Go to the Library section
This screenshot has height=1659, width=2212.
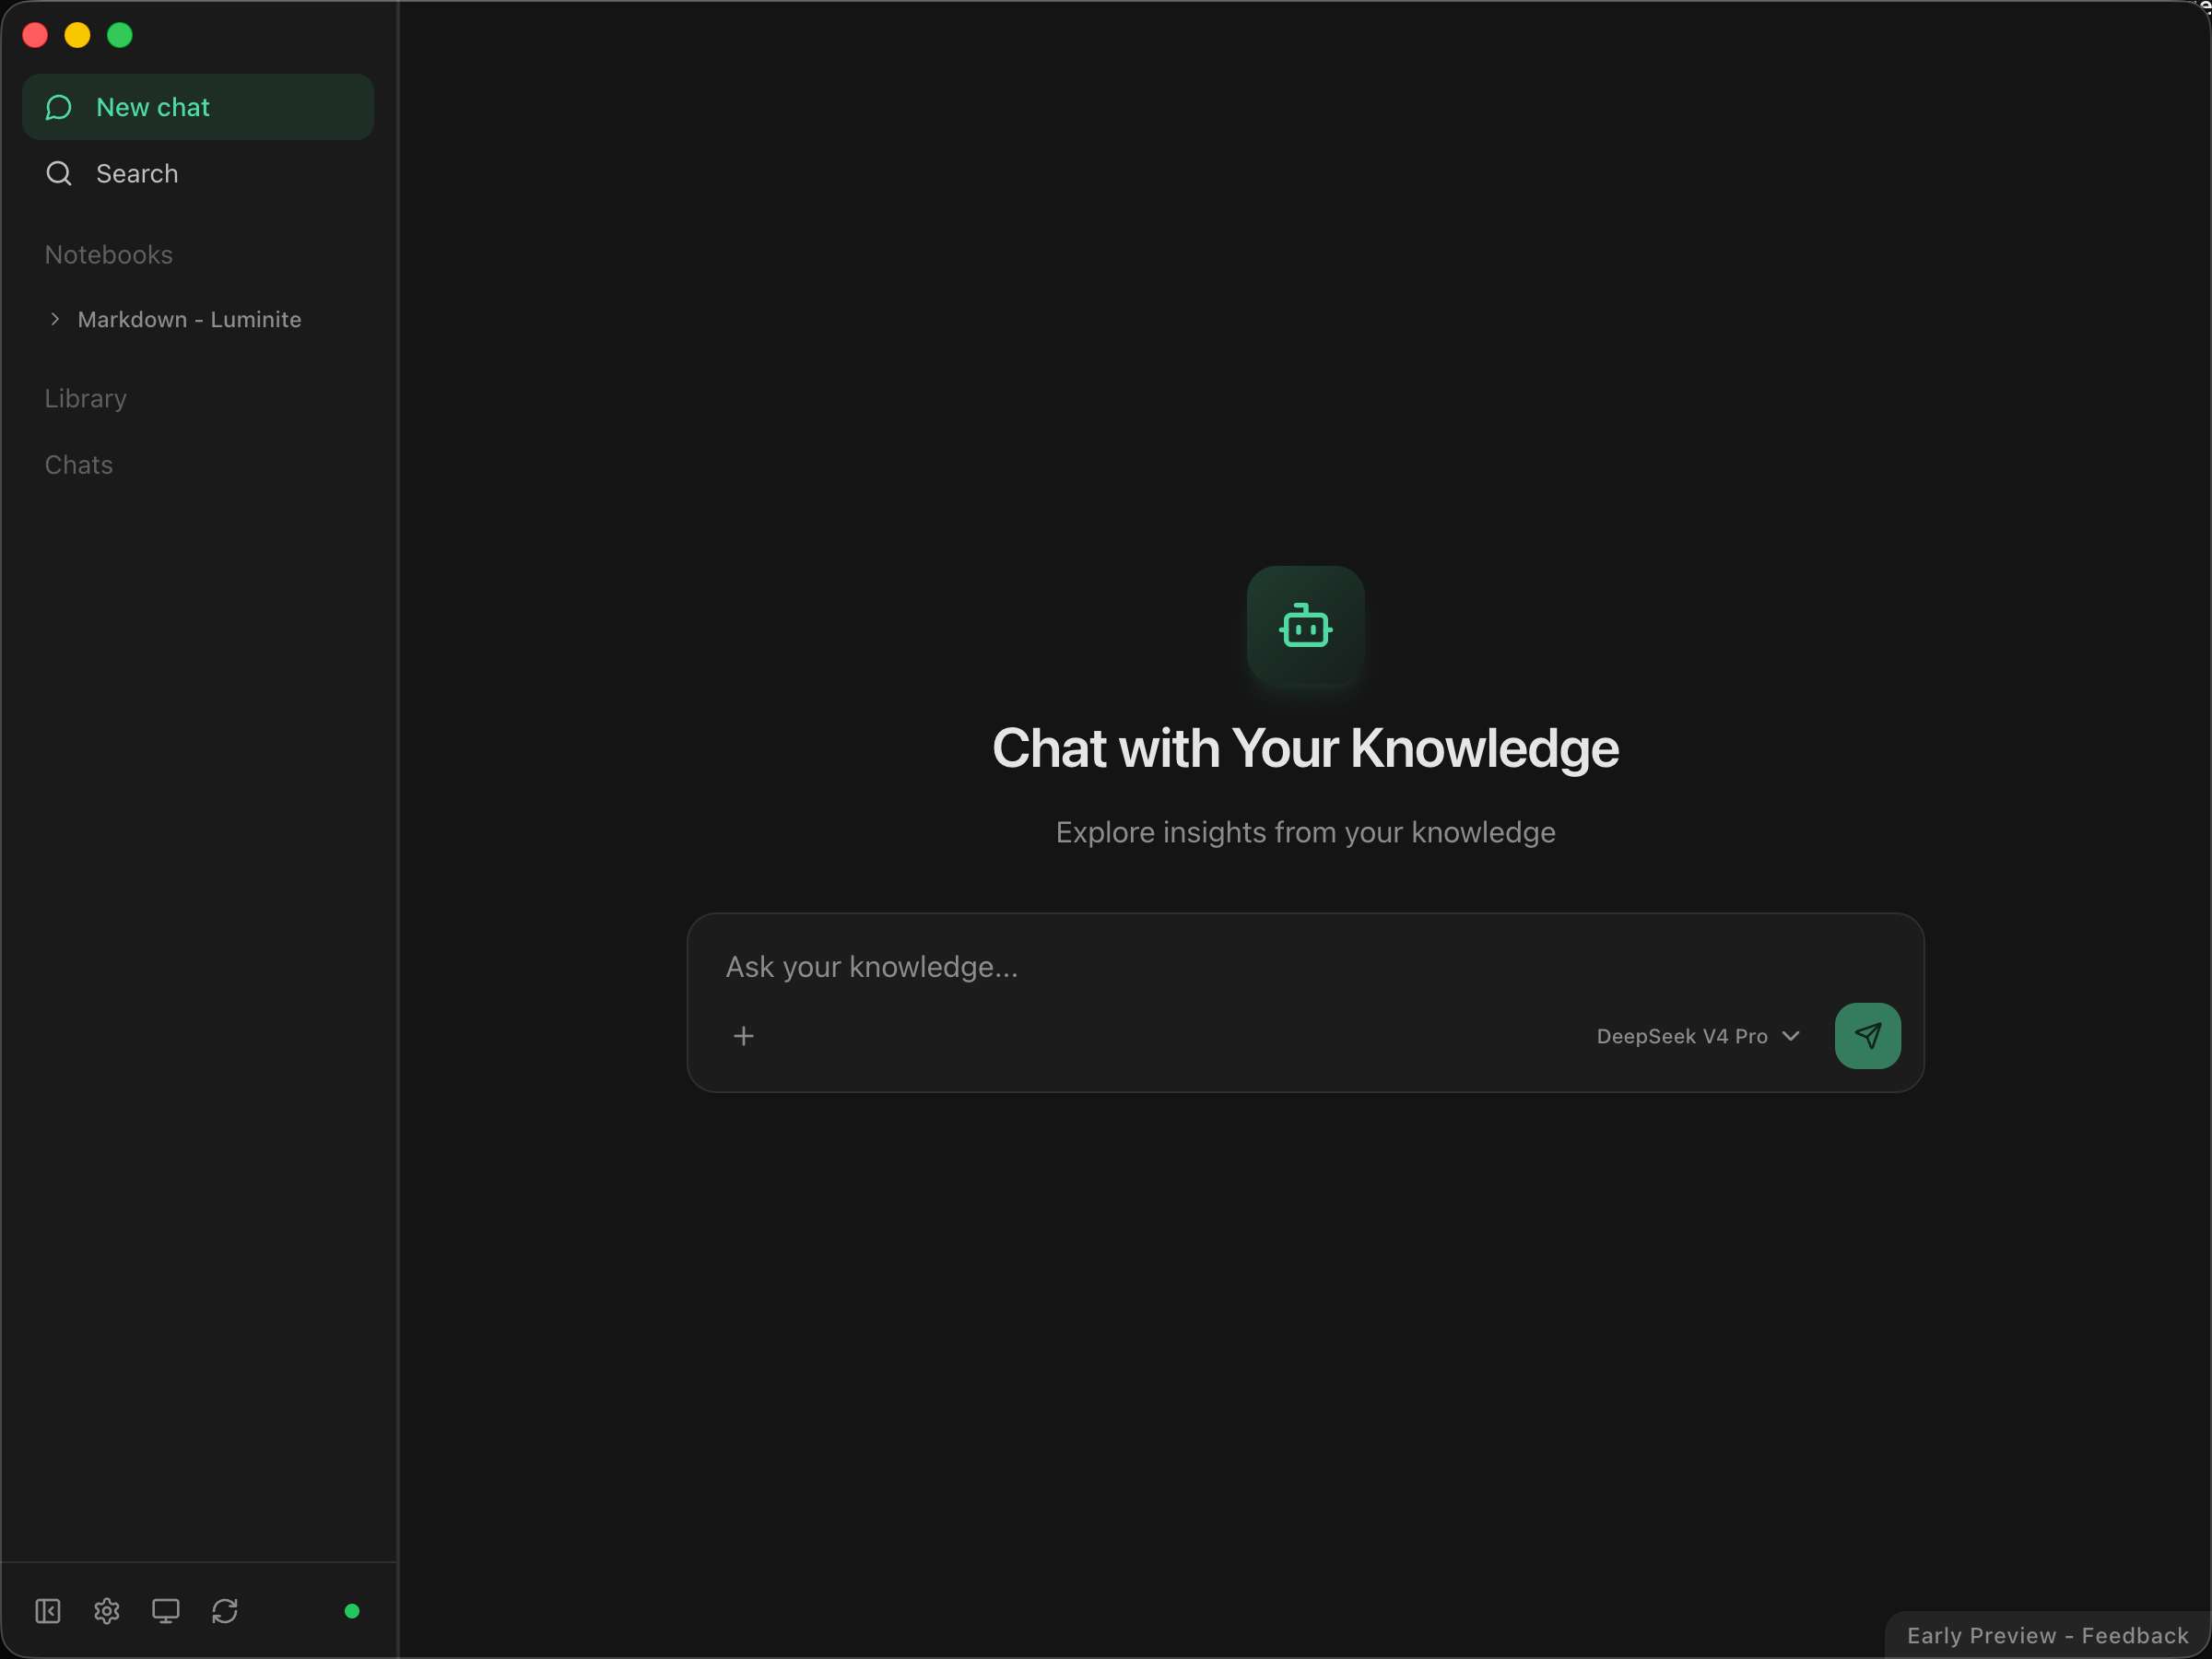(86, 398)
